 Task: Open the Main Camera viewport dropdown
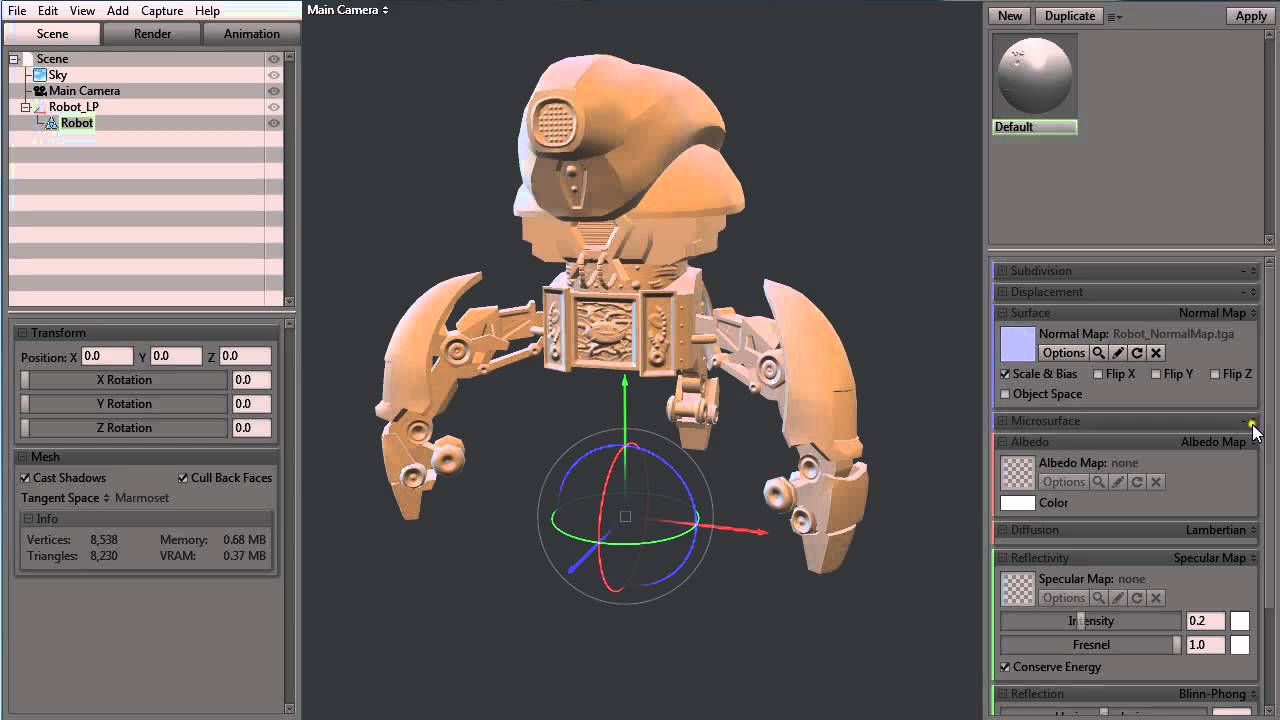[348, 10]
